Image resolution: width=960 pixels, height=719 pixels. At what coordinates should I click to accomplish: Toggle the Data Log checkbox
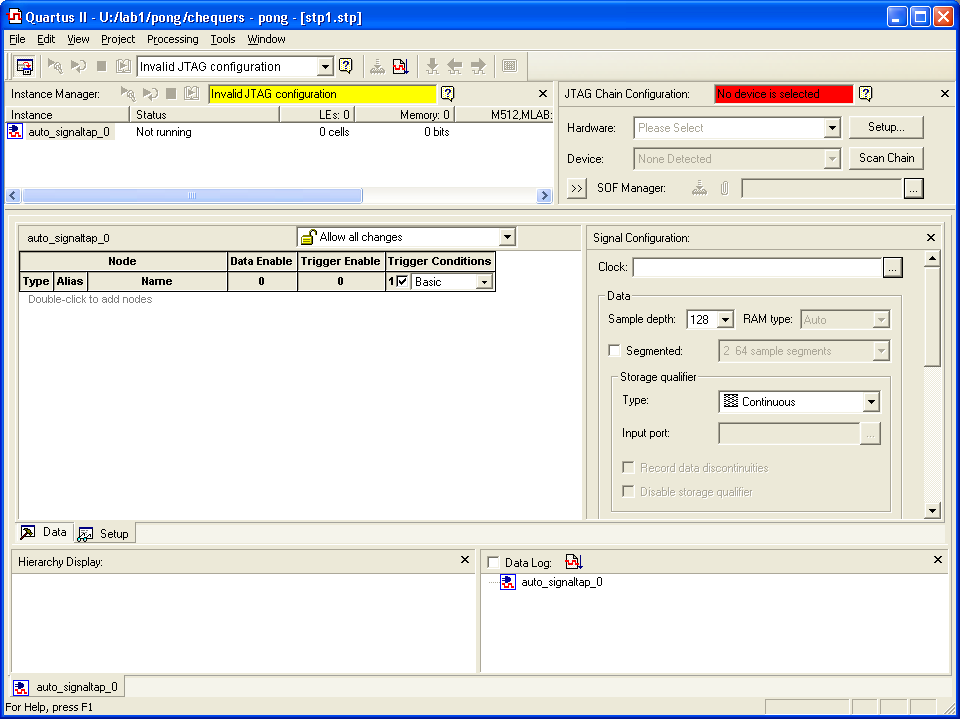click(493, 563)
